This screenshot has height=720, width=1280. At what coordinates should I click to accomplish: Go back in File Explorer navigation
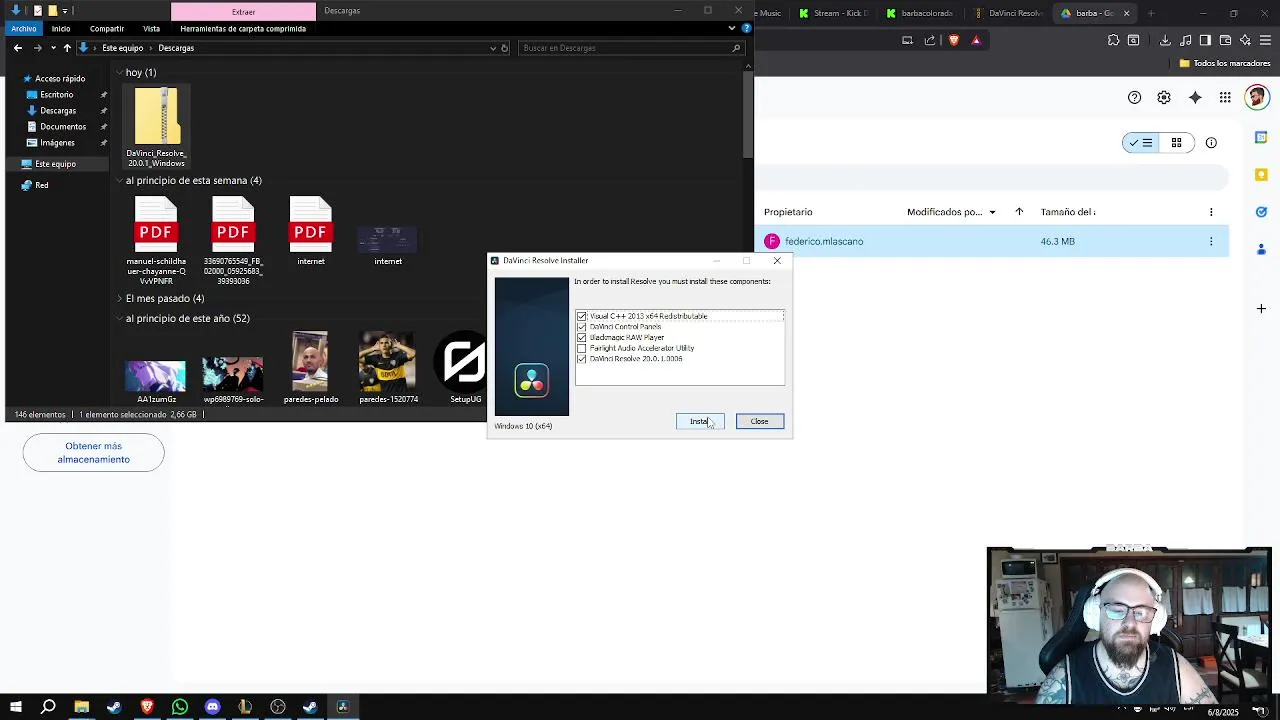click(x=18, y=48)
